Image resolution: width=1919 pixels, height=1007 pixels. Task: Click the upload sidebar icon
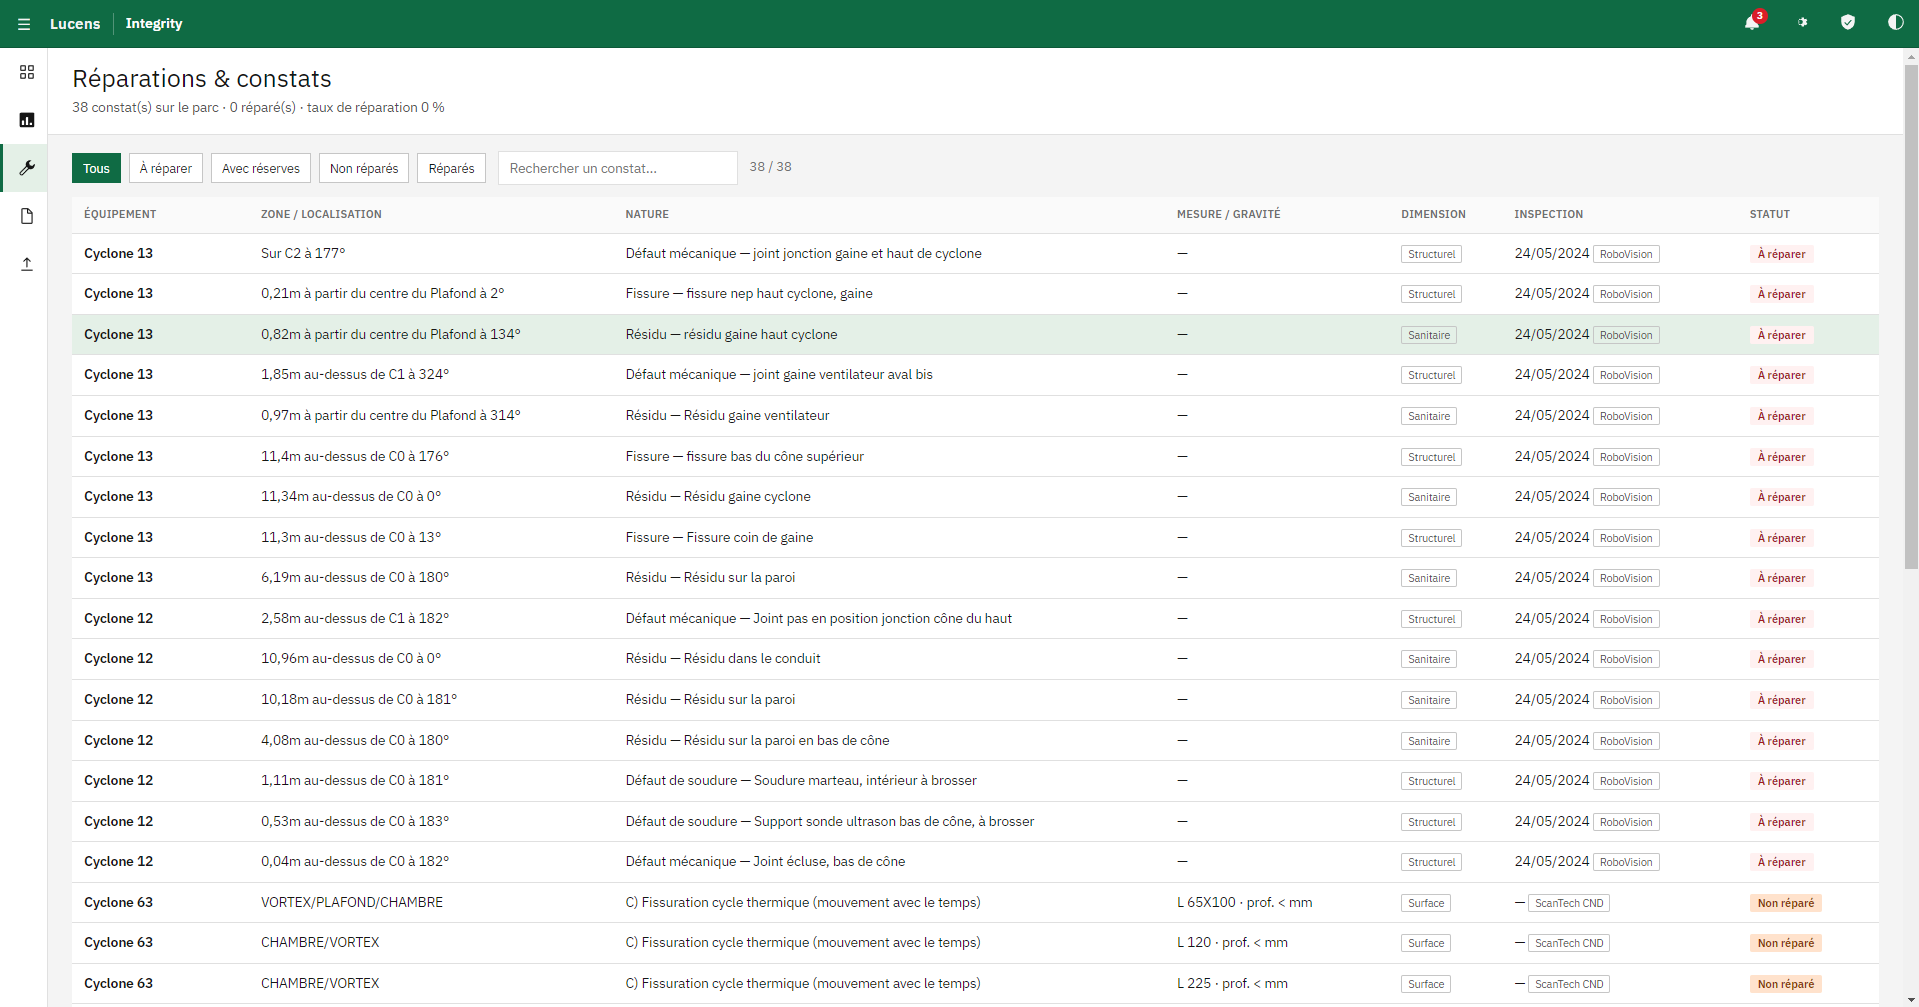[27, 264]
